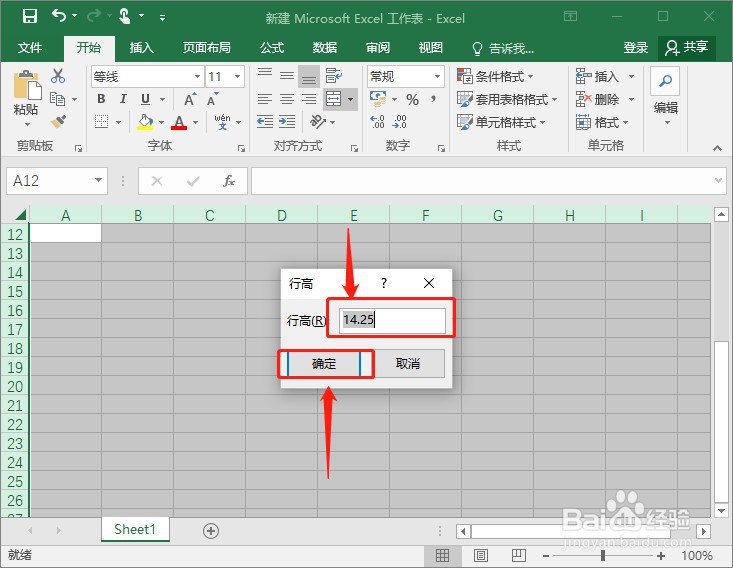Click 确定 in row height dialog

[324, 363]
